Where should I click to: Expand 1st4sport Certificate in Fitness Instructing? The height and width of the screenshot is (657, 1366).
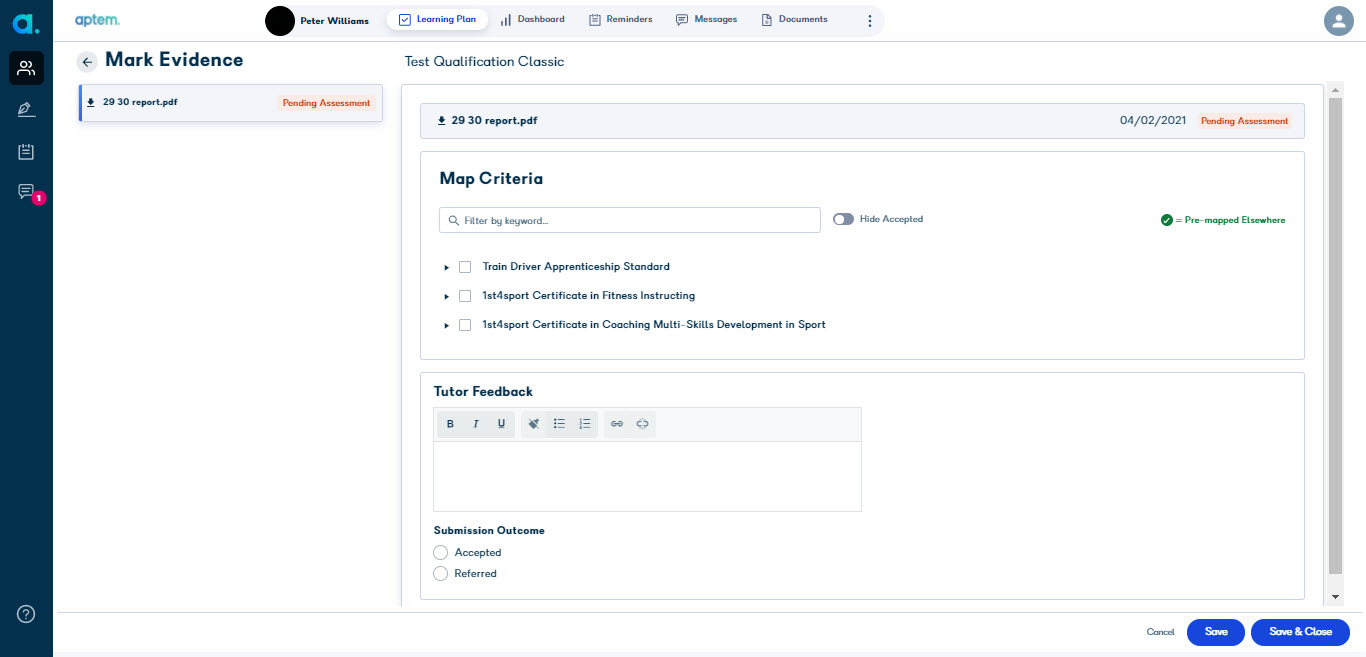(446, 297)
